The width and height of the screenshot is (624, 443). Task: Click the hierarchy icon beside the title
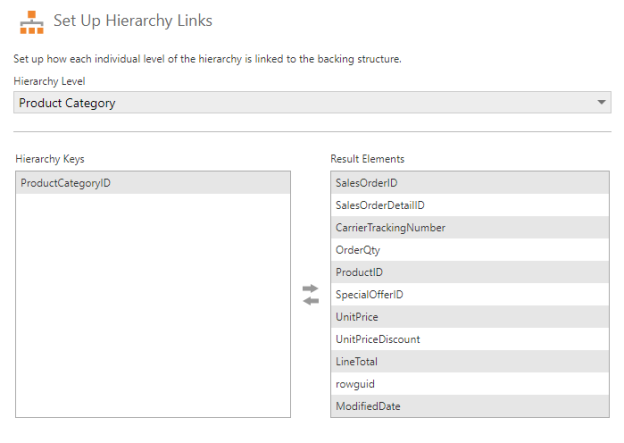(x=31, y=21)
